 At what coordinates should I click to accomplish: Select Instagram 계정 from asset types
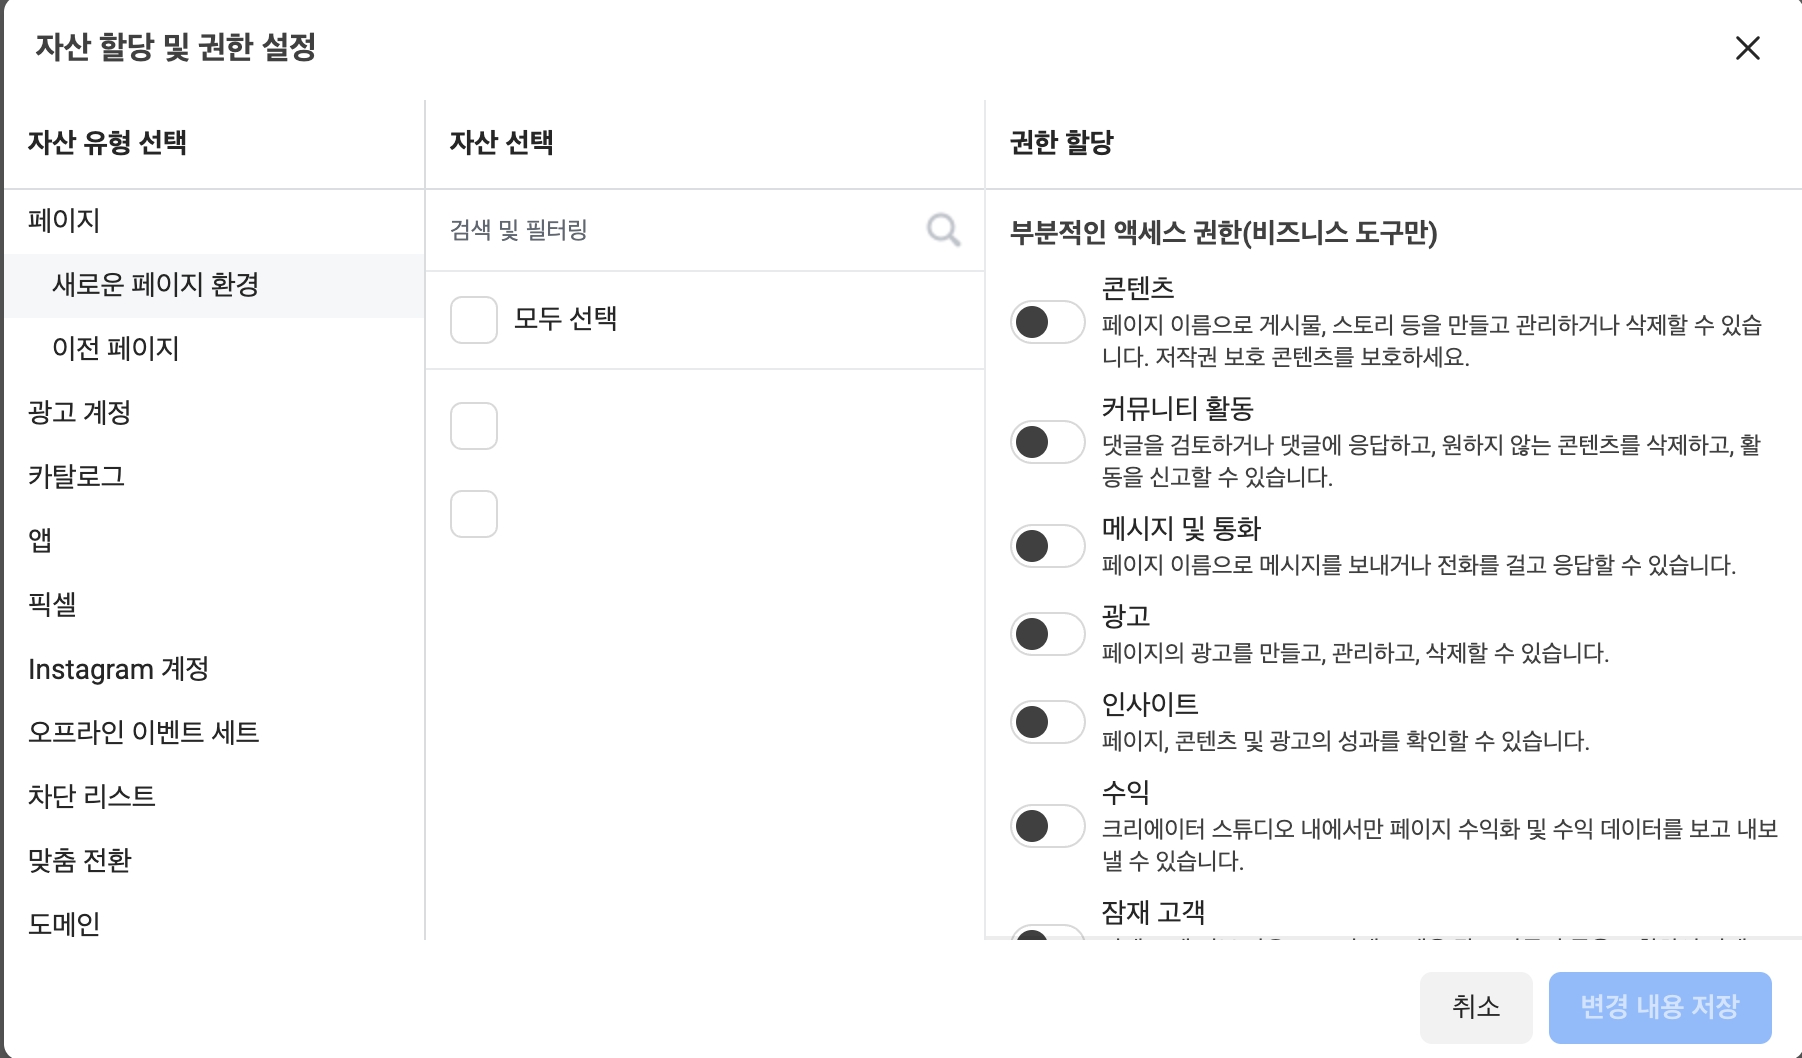click(118, 668)
